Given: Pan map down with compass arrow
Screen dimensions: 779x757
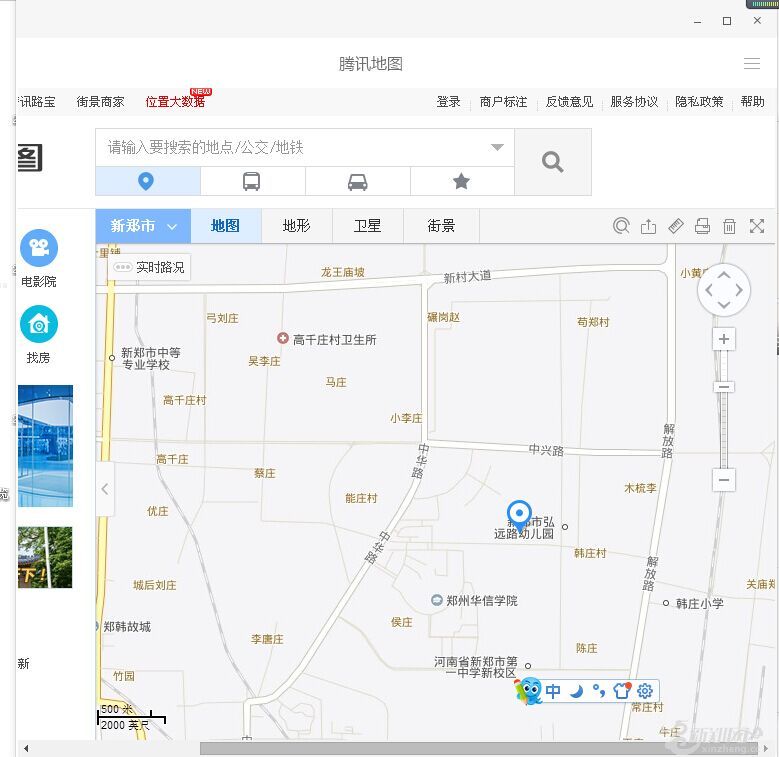Looking at the screenshot, I should point(724,304).
